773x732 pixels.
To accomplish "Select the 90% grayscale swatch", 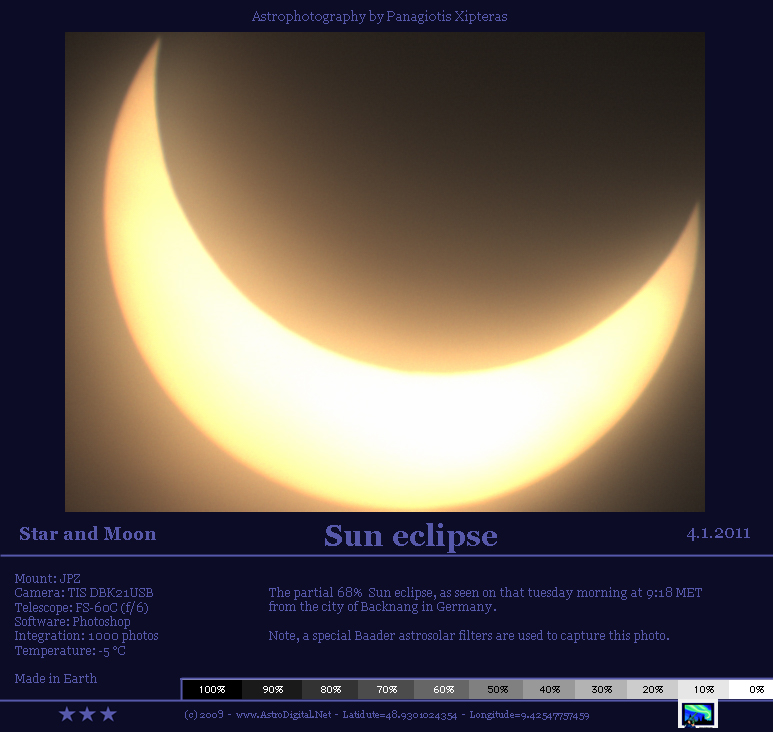I will pyautogui.click(x=273, y=690).
